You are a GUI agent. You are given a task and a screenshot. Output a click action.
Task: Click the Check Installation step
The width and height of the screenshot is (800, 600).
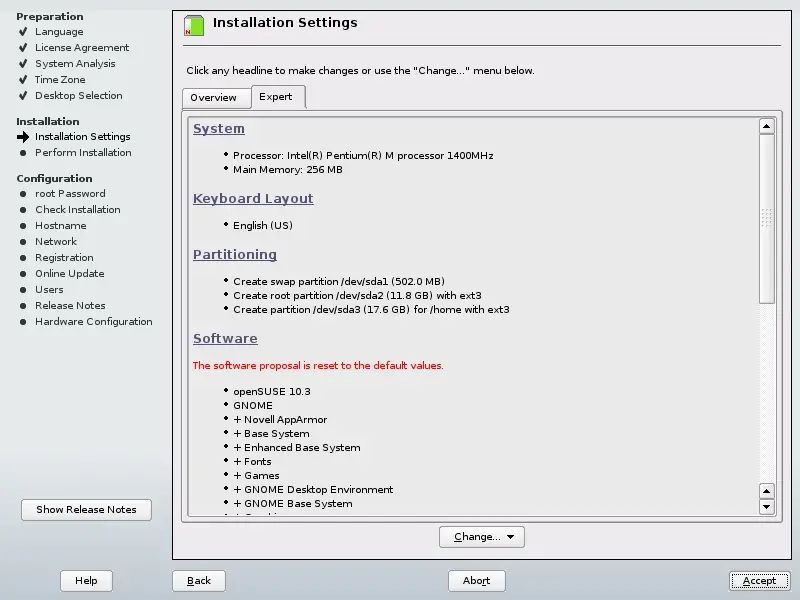click(78, 210)
